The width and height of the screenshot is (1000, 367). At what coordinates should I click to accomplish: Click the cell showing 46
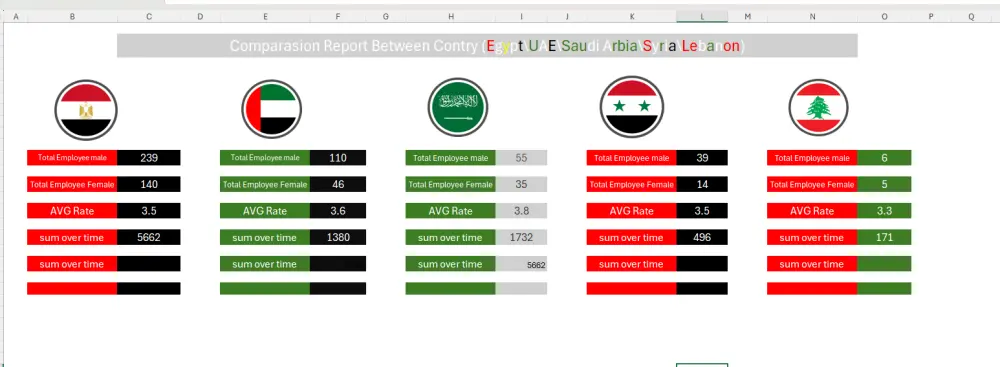tap(338, 184)
